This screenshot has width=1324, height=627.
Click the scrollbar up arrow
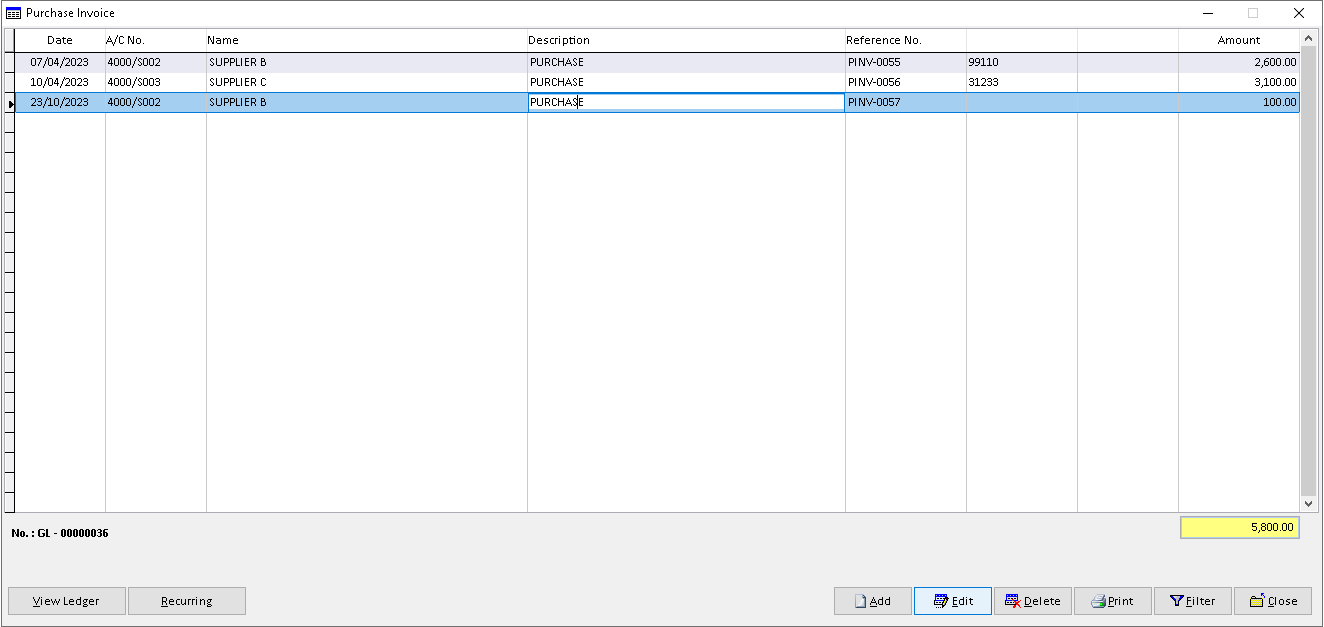click(1310, 40)
